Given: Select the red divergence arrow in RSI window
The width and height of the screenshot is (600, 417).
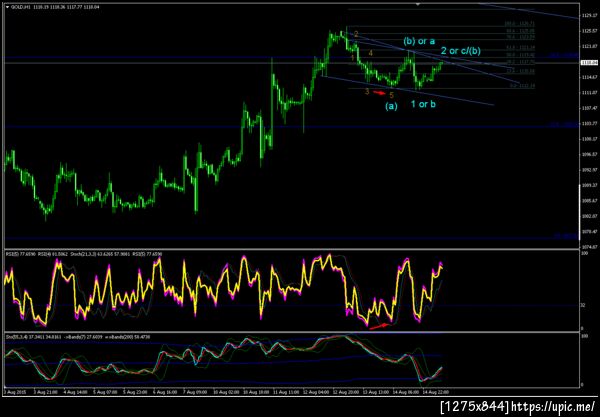Looking at the screenshot, I should (379, 326).
